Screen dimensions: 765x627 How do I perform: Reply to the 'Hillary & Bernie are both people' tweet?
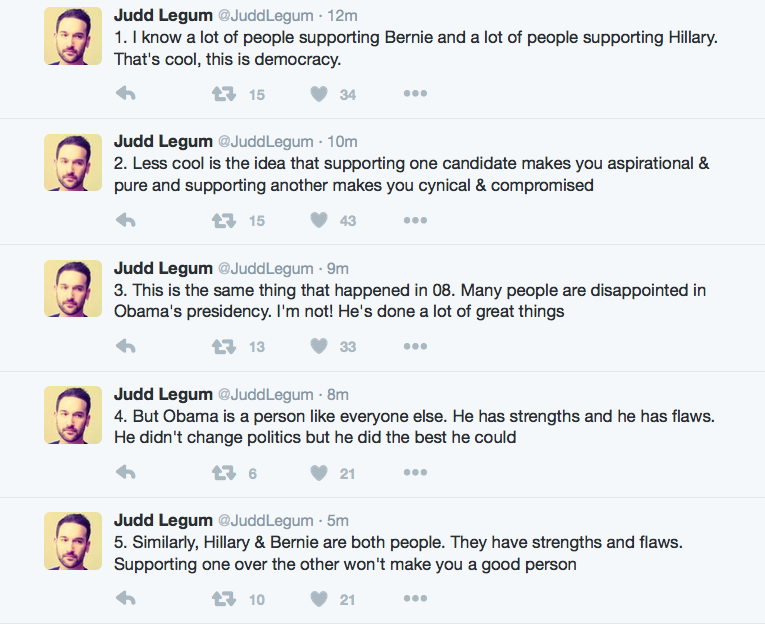point(126,598)
